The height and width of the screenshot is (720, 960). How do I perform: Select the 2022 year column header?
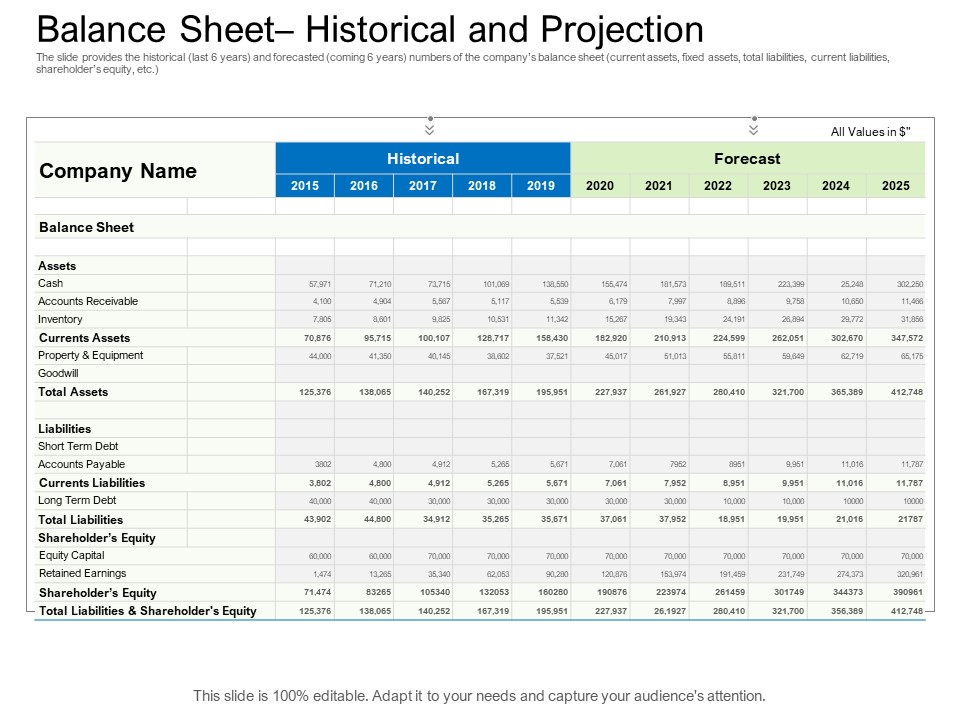(718, 186)
